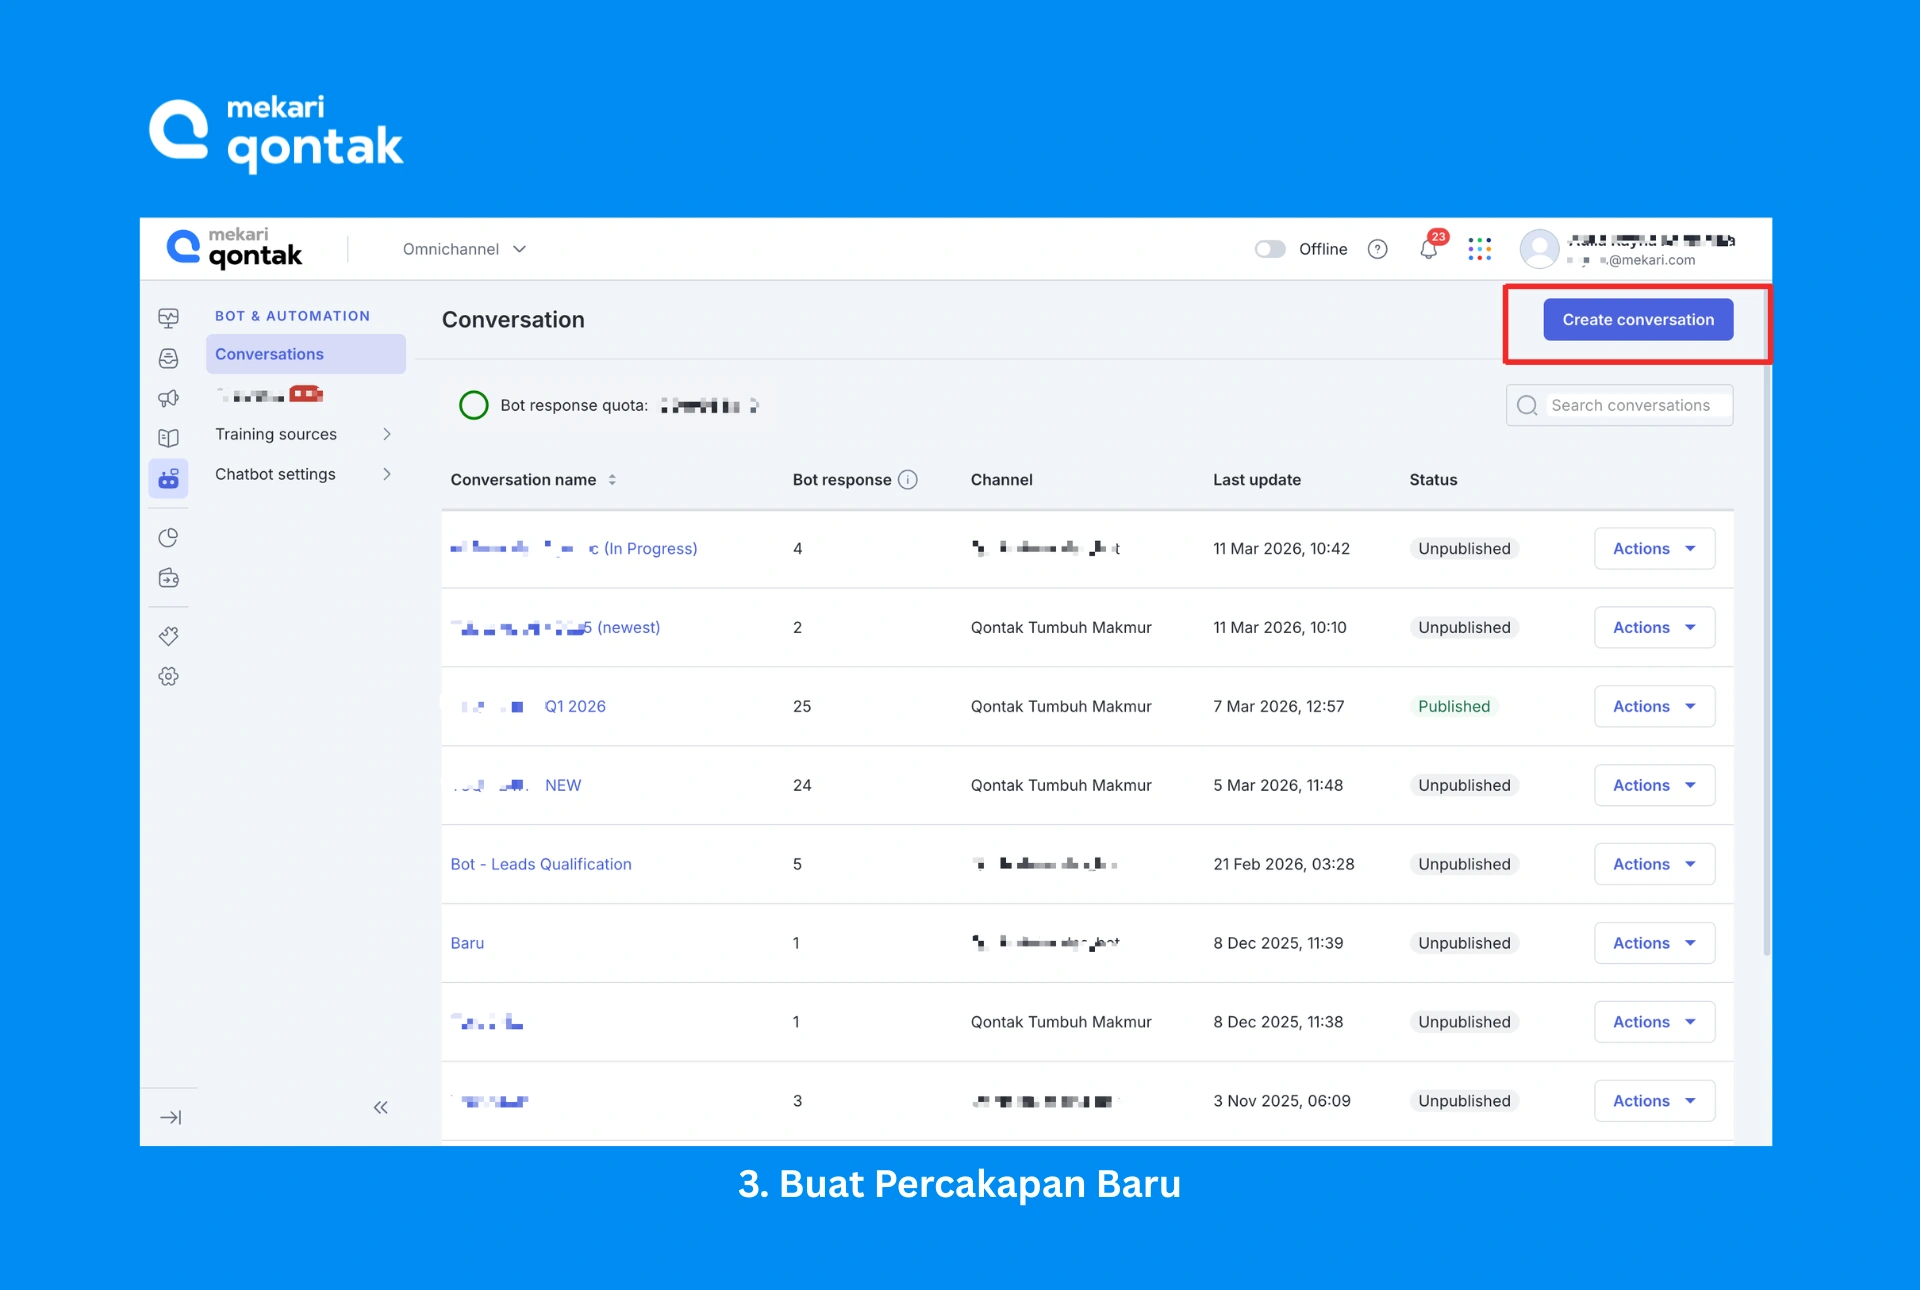The height and width of the screenshot is (1290, 1920).
Task: Open the integrations puzzle icon
Action: [x=169, y=635]
